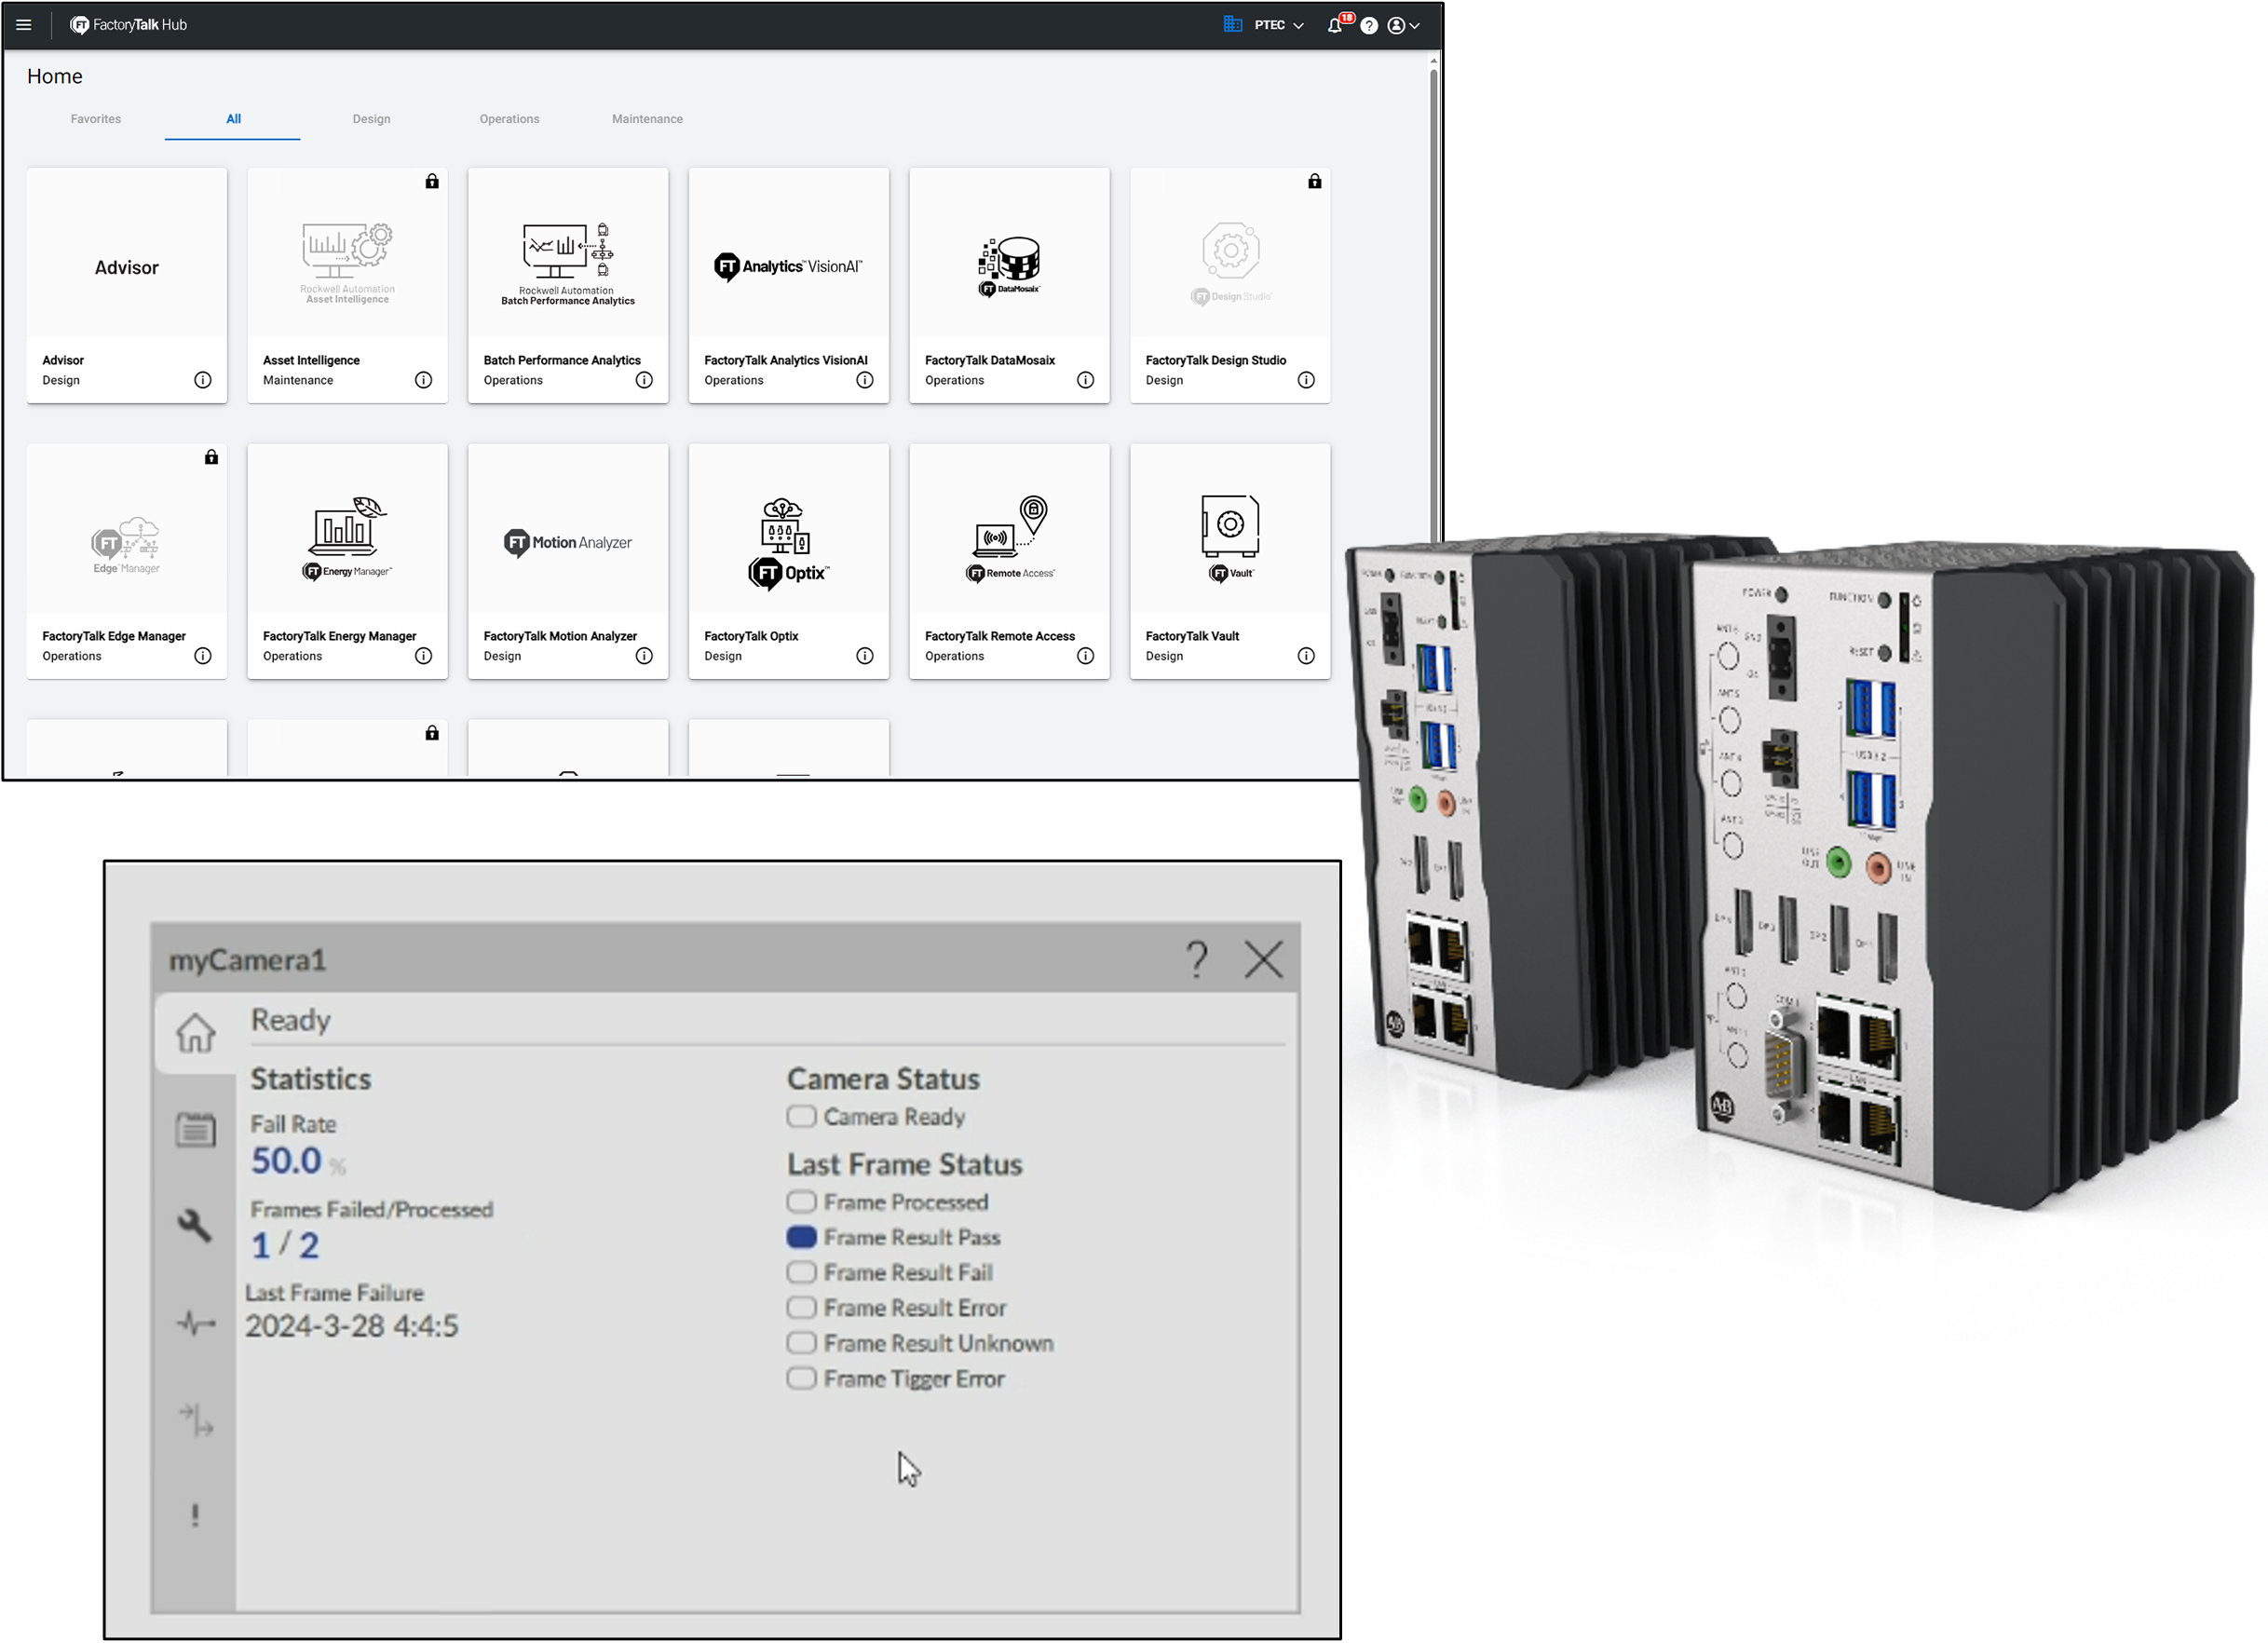Open the exclamation alarm tab in myCamera1
Screen dimensions: 2268x1643
(x=195, y=1515)
